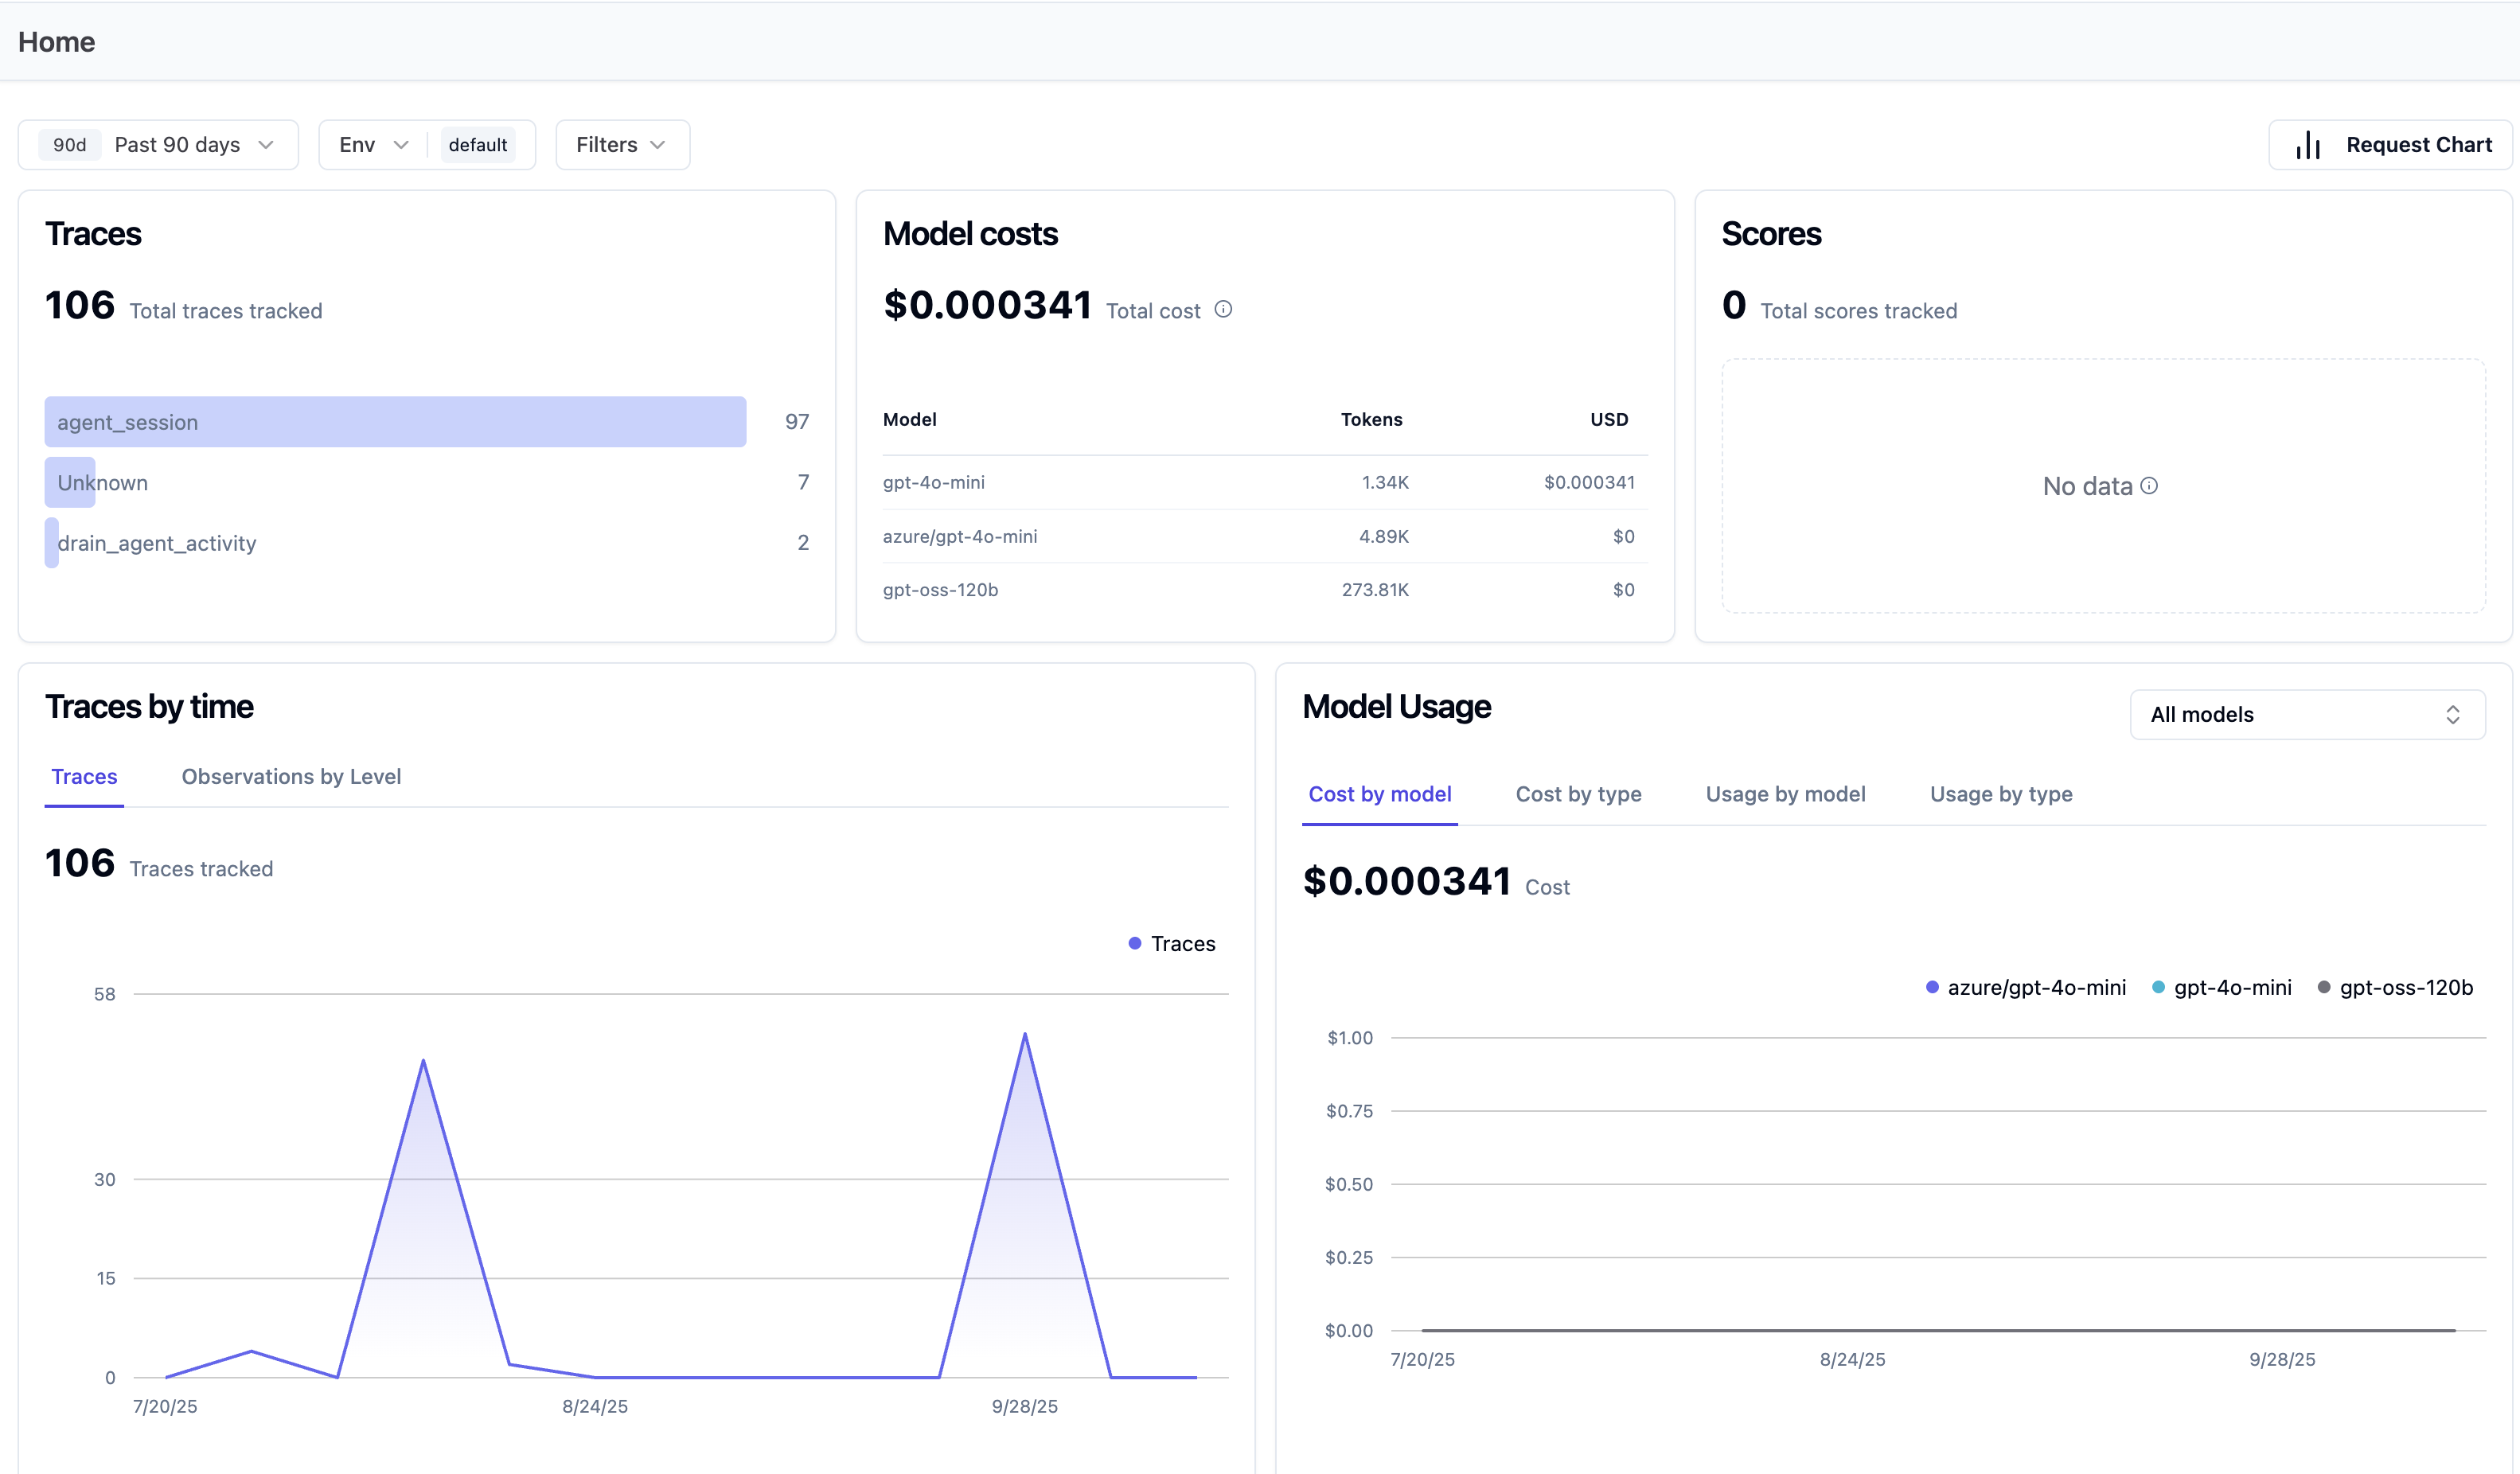This screenshot has width=2520, height=1474.
Task: Click the info icon next to Total cost
Action: pyautogui.click(x=1224, y=310)
